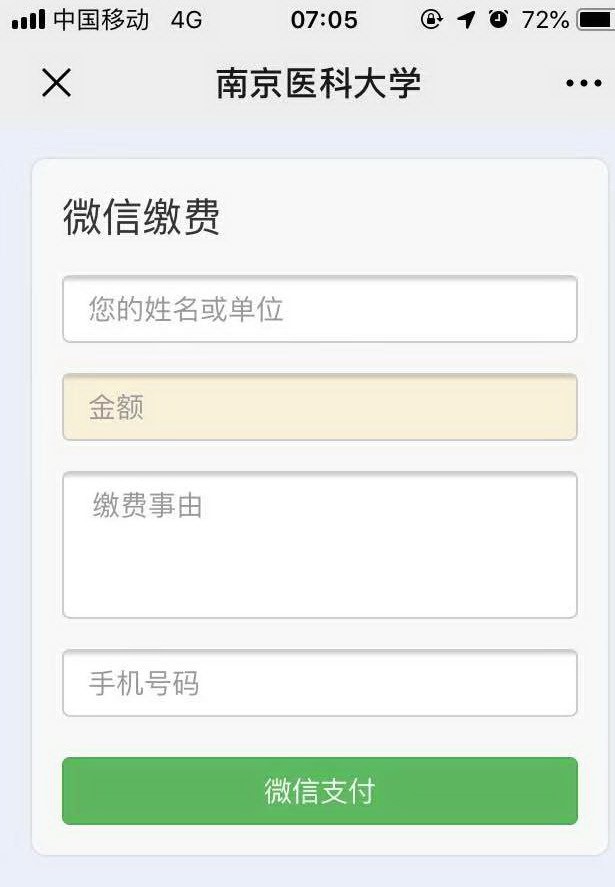Focus the 您的姓名或单位 name field
This screenshot has height=887, width=615.
(x=320, y=309)
